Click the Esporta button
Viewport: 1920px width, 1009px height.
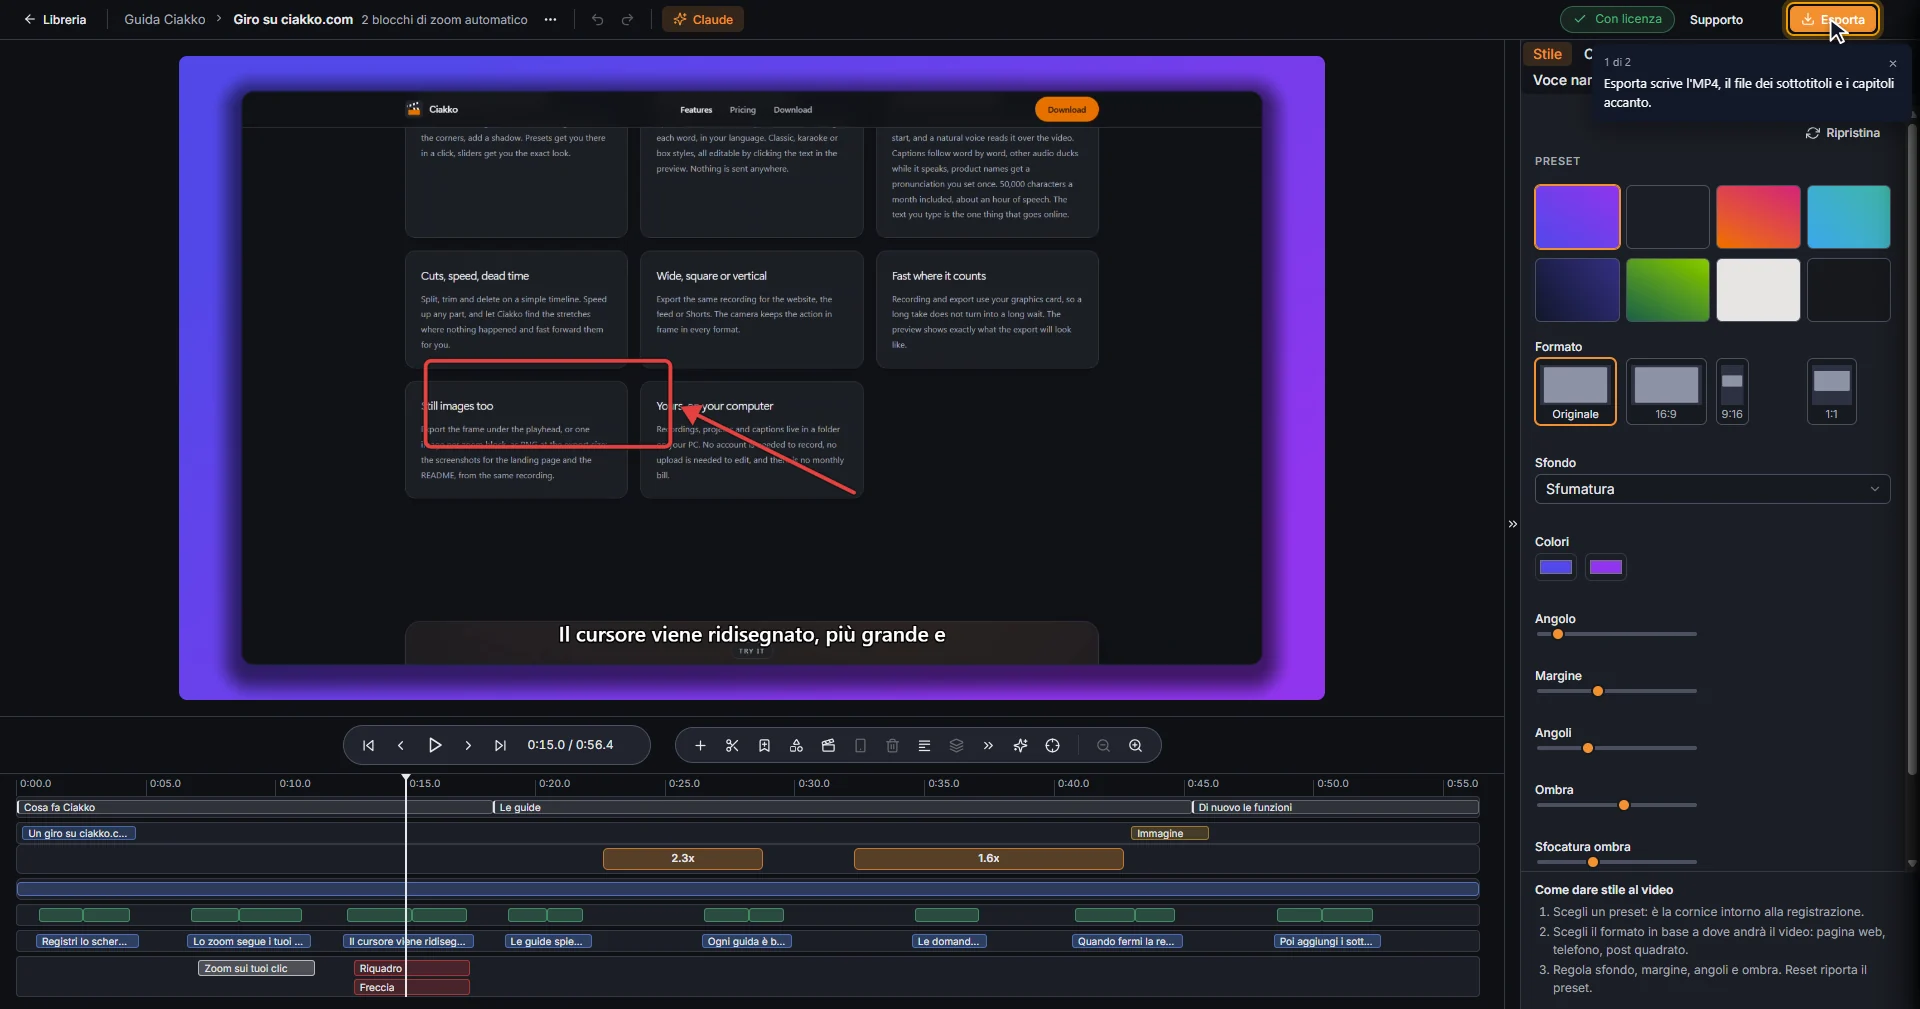click(x=1833, y=19)
